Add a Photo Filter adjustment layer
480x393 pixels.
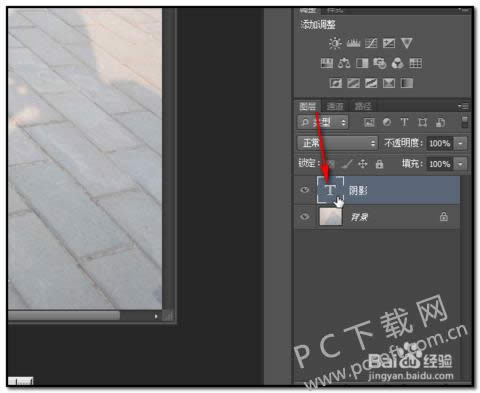(380, 63)
